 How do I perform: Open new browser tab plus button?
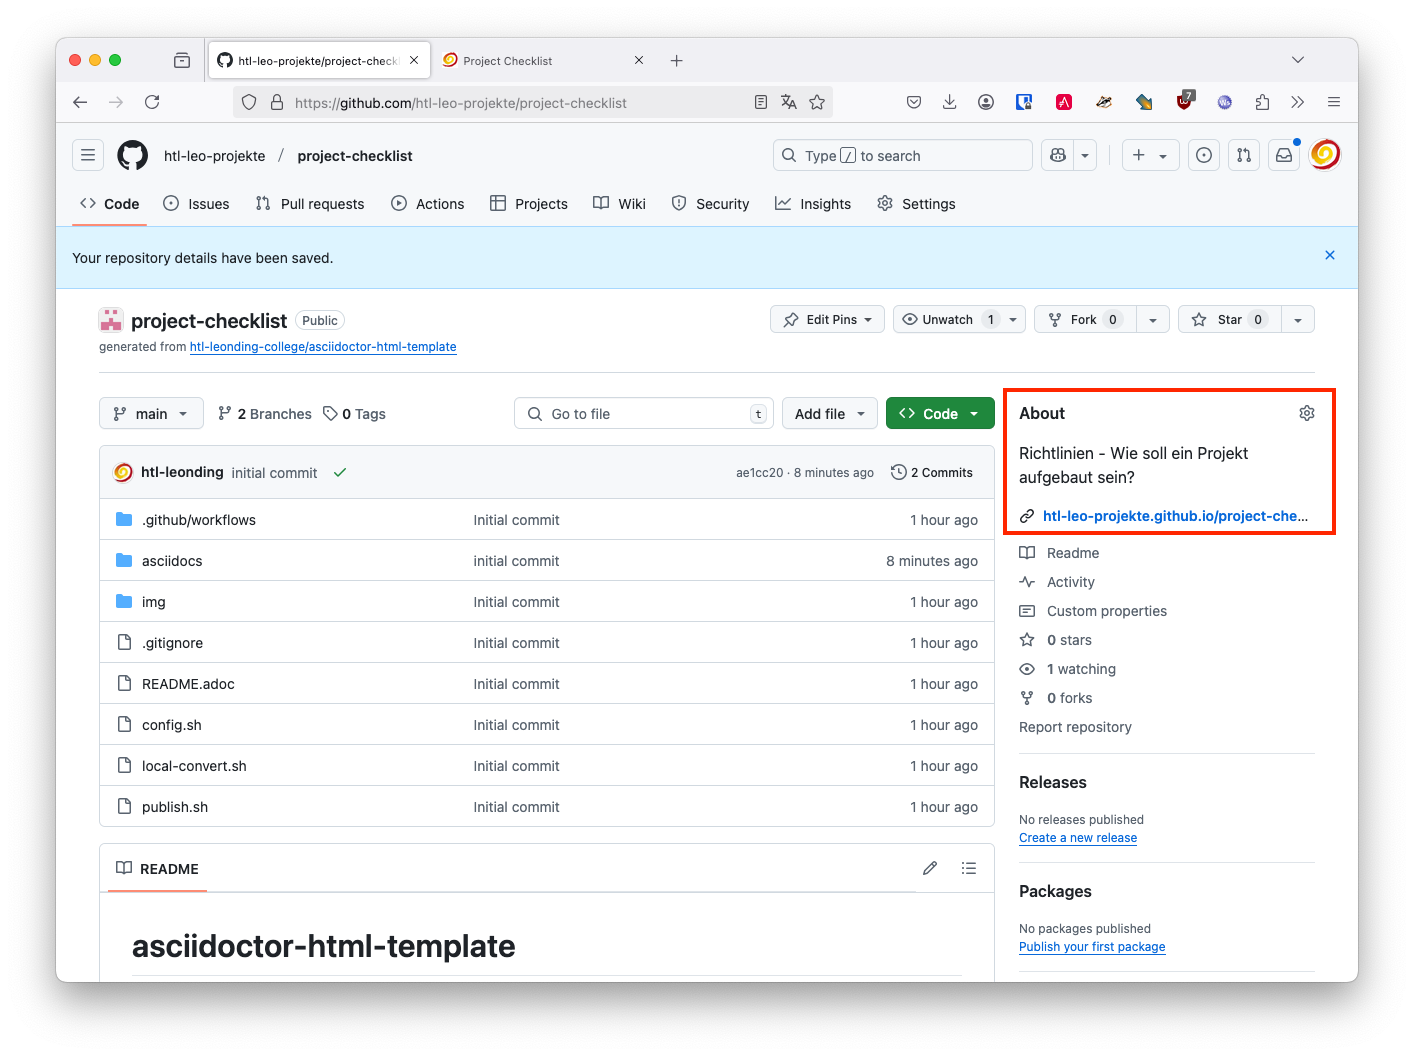(x=677, y=61)
